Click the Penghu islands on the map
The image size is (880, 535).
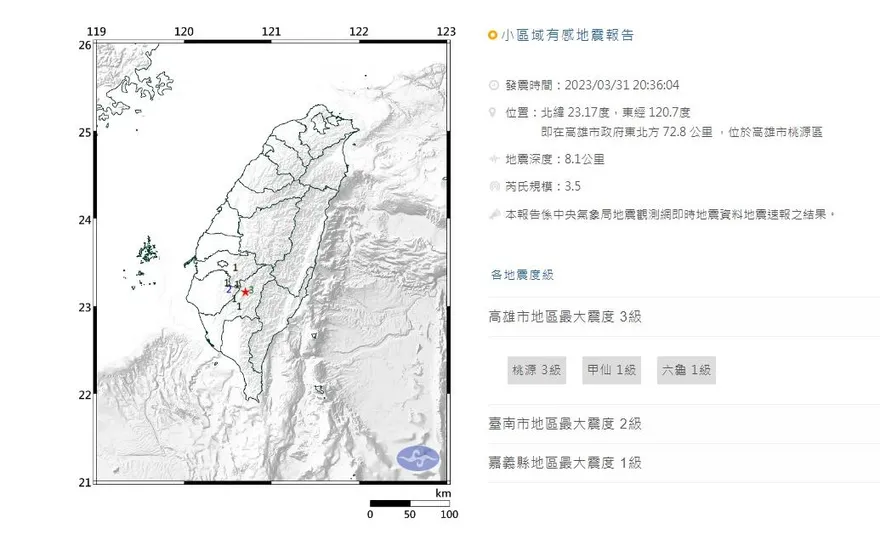(x=150, y=250)
